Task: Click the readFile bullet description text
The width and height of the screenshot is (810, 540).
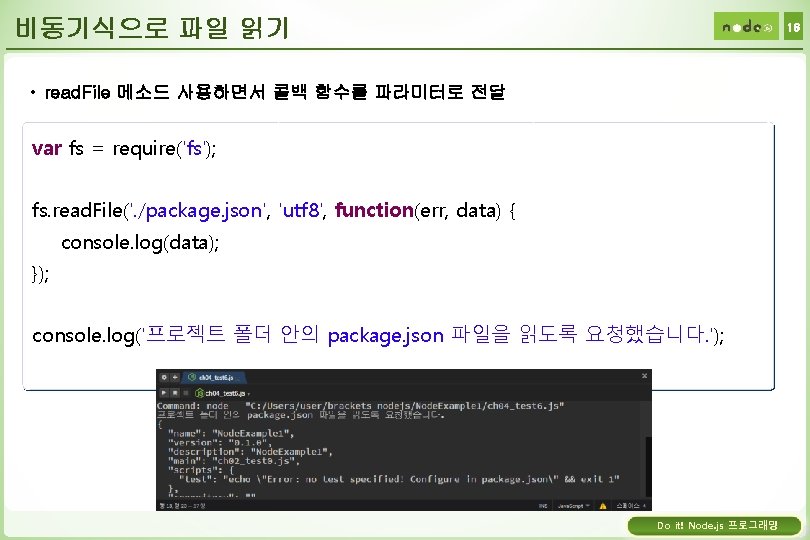Action: point(274,92)
